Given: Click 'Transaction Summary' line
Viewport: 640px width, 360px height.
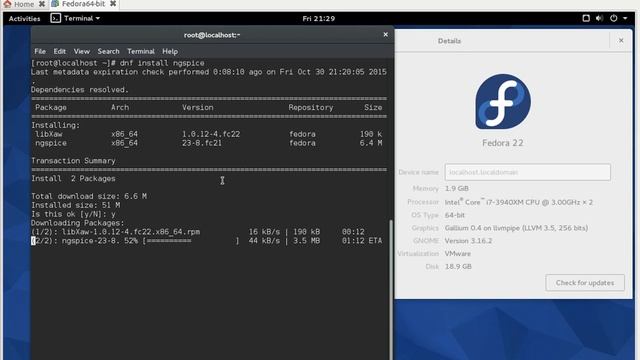Looking at the screenshot, I should pos(73,161).
